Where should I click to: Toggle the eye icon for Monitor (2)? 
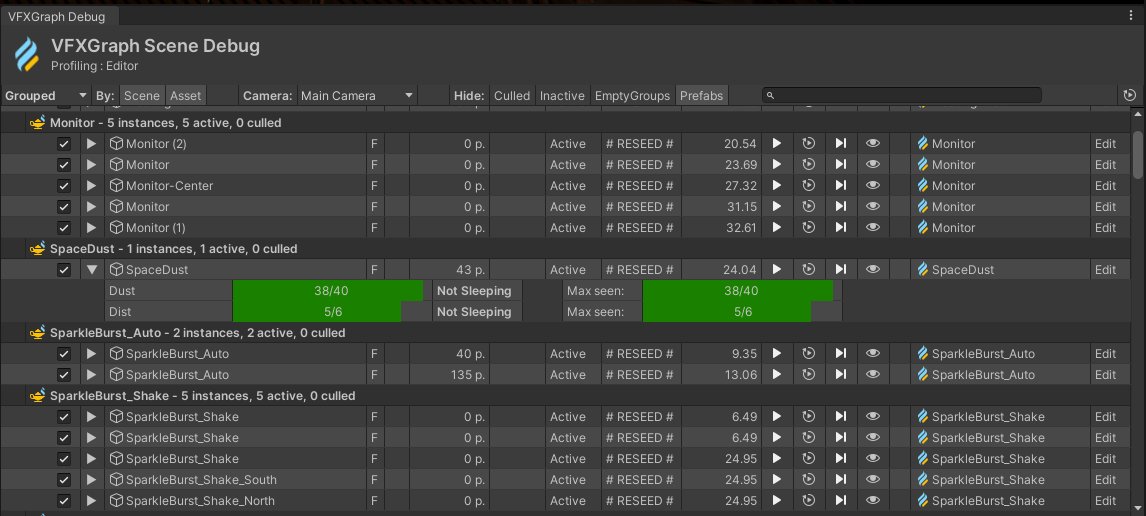873,144
